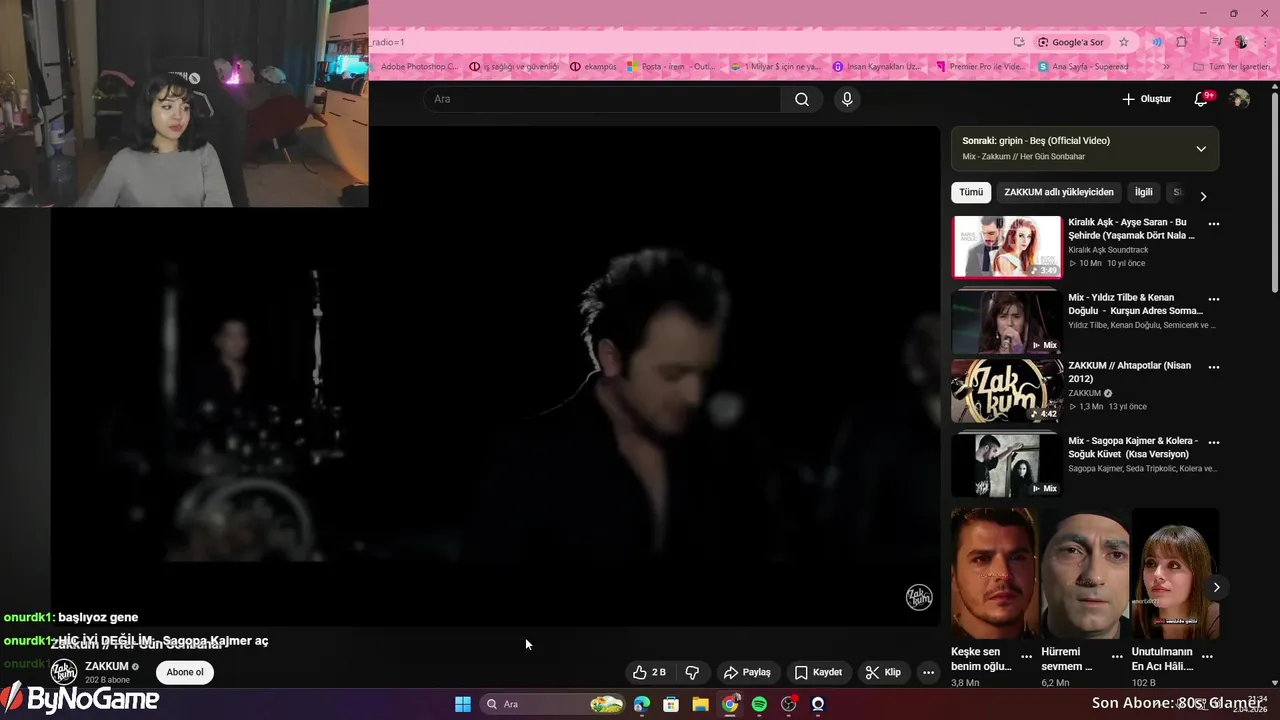The width and height of the screenshot is (1280, 720).
Task: Open options for Sagopa Kajmer mix
Action: click(1213, 442)
